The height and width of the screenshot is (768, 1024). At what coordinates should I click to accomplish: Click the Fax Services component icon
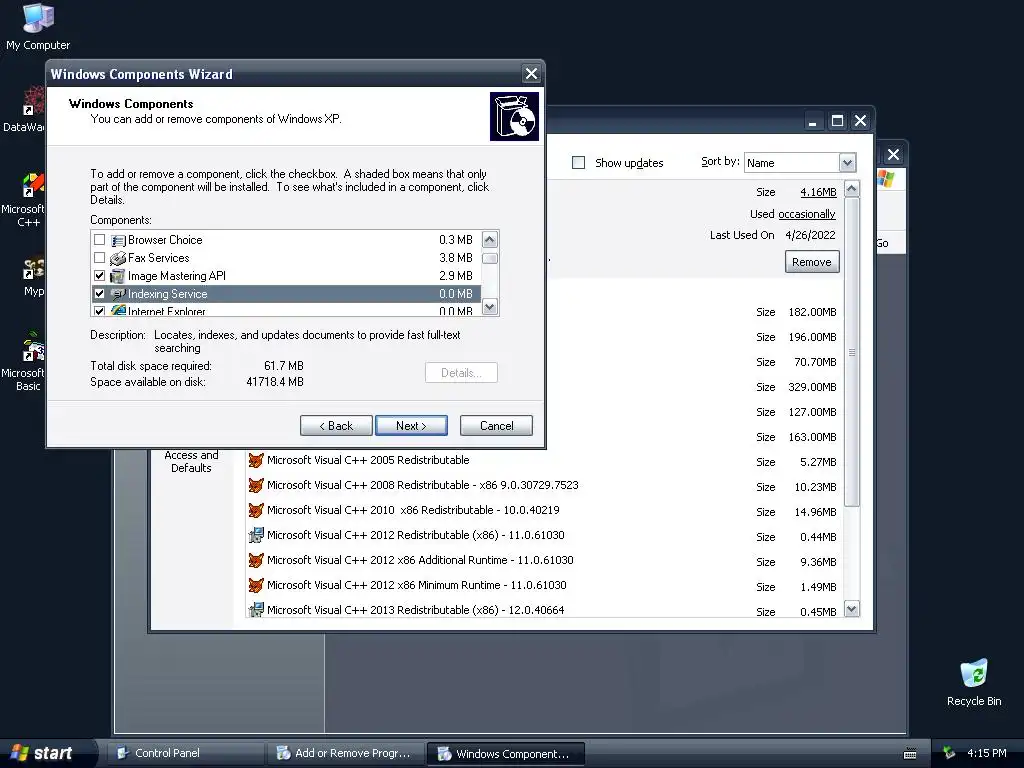118,258
